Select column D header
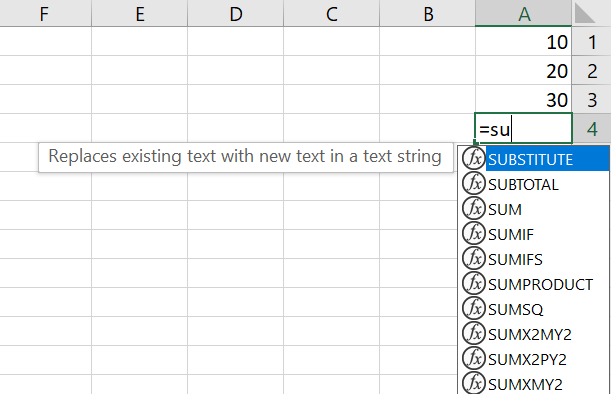Viewport: 611px width, 394px height. pyautogui.click(x=236, y=13)
